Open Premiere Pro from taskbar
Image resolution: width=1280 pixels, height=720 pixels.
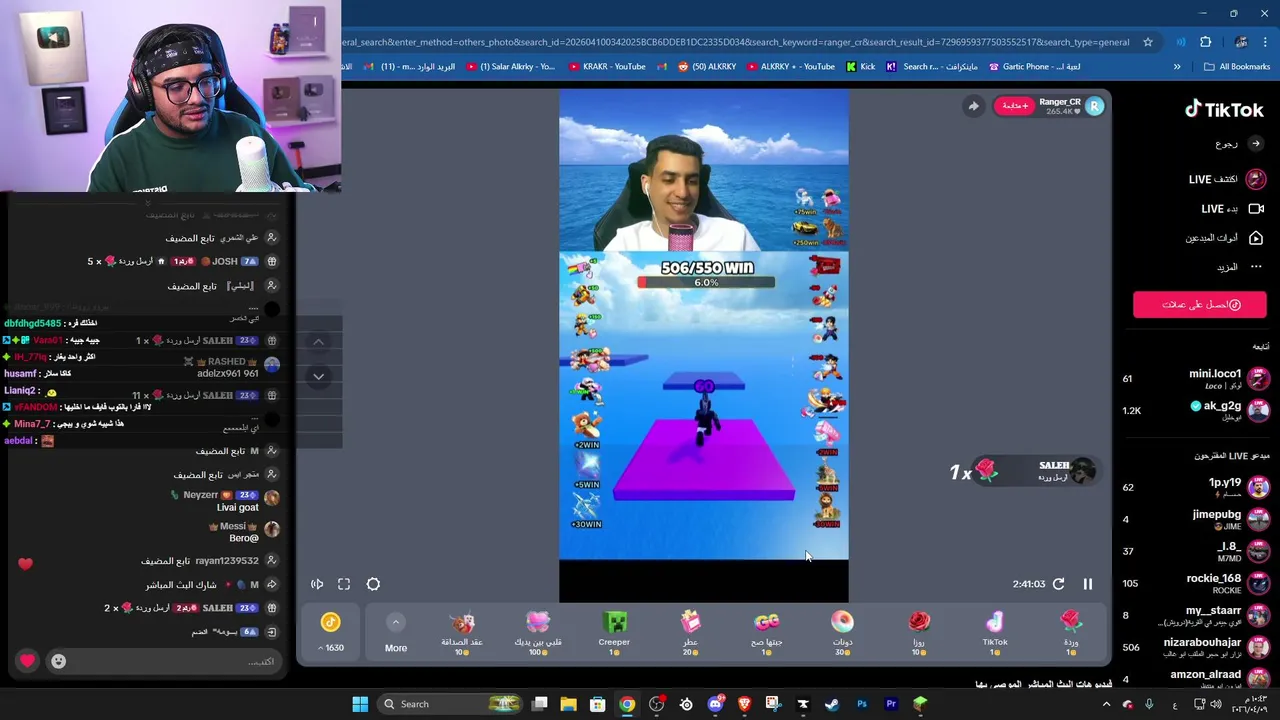891,704
